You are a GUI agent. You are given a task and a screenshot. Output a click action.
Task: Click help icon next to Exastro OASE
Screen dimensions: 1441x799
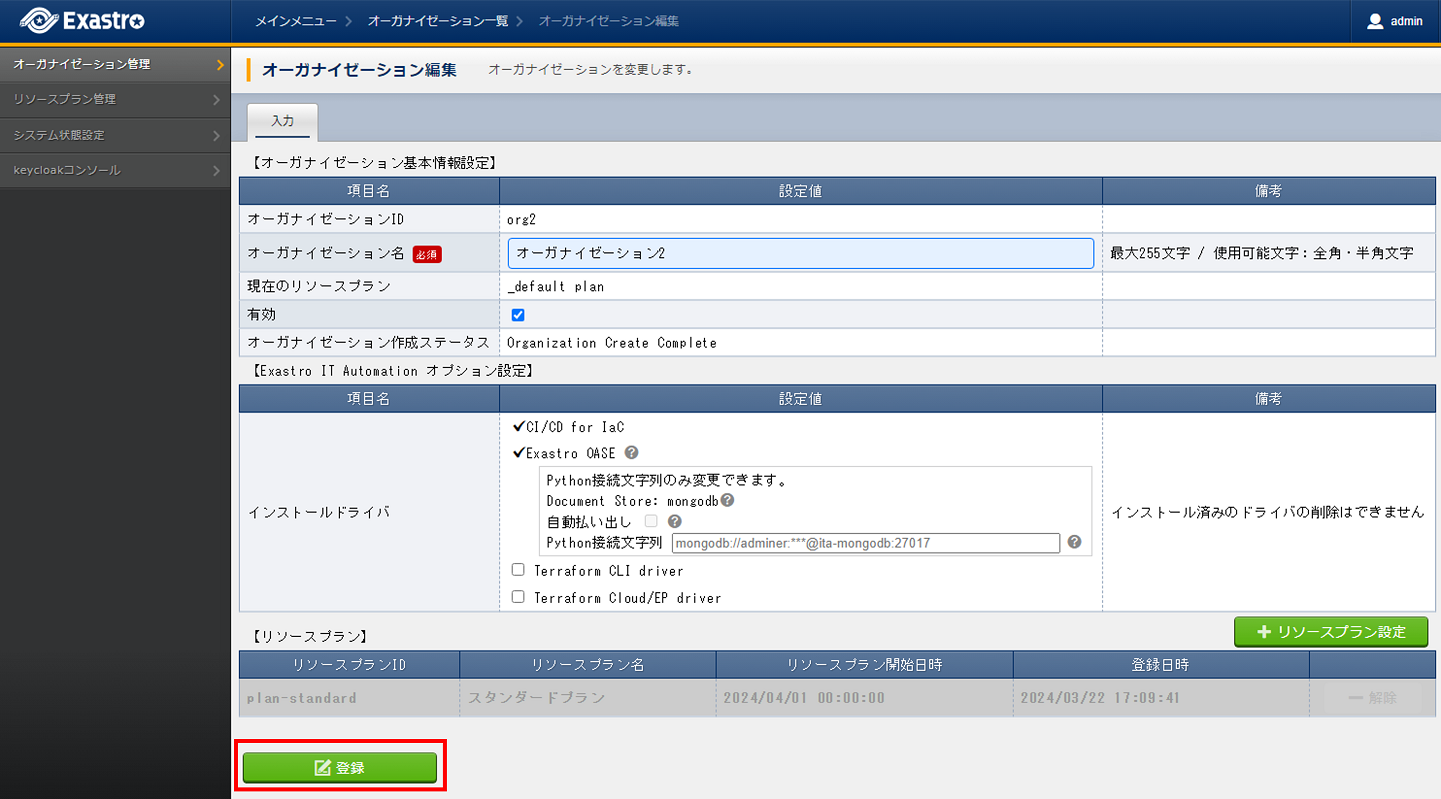tap(631, 453)
